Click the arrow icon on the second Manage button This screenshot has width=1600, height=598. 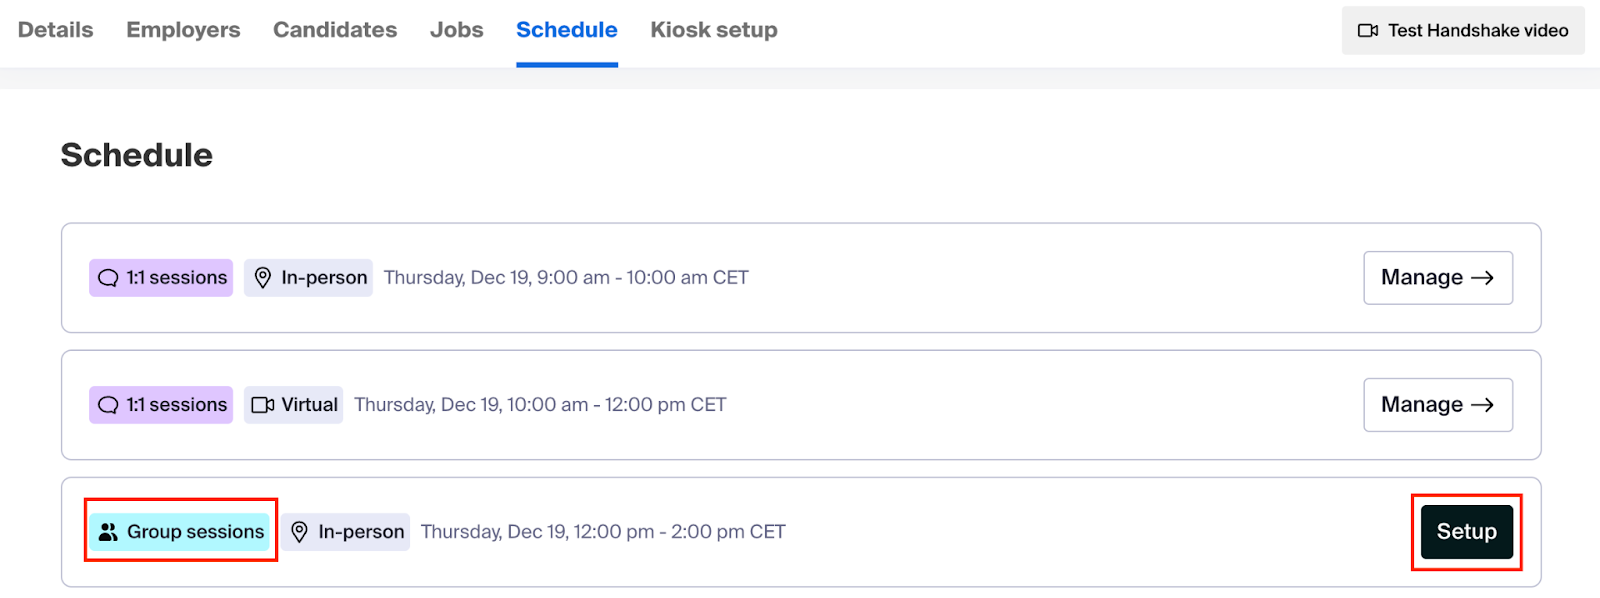[x=1483, y=405]
